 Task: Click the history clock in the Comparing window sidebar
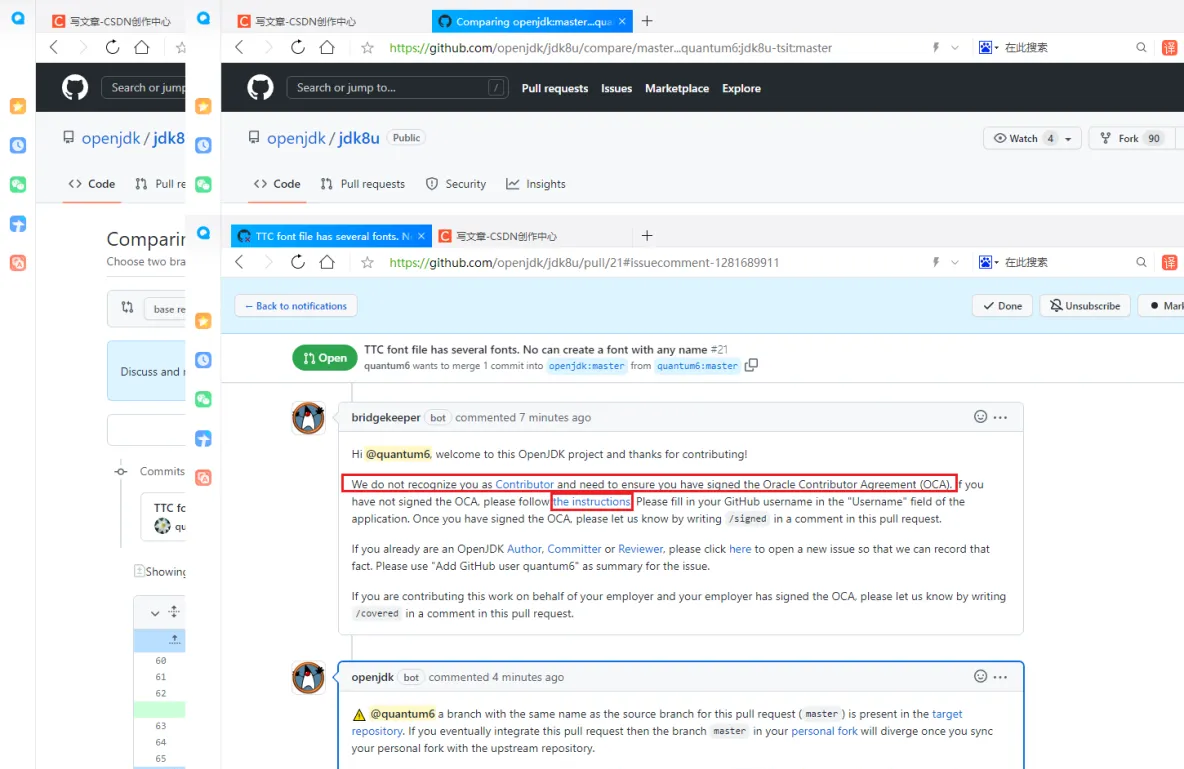[203, 145]
